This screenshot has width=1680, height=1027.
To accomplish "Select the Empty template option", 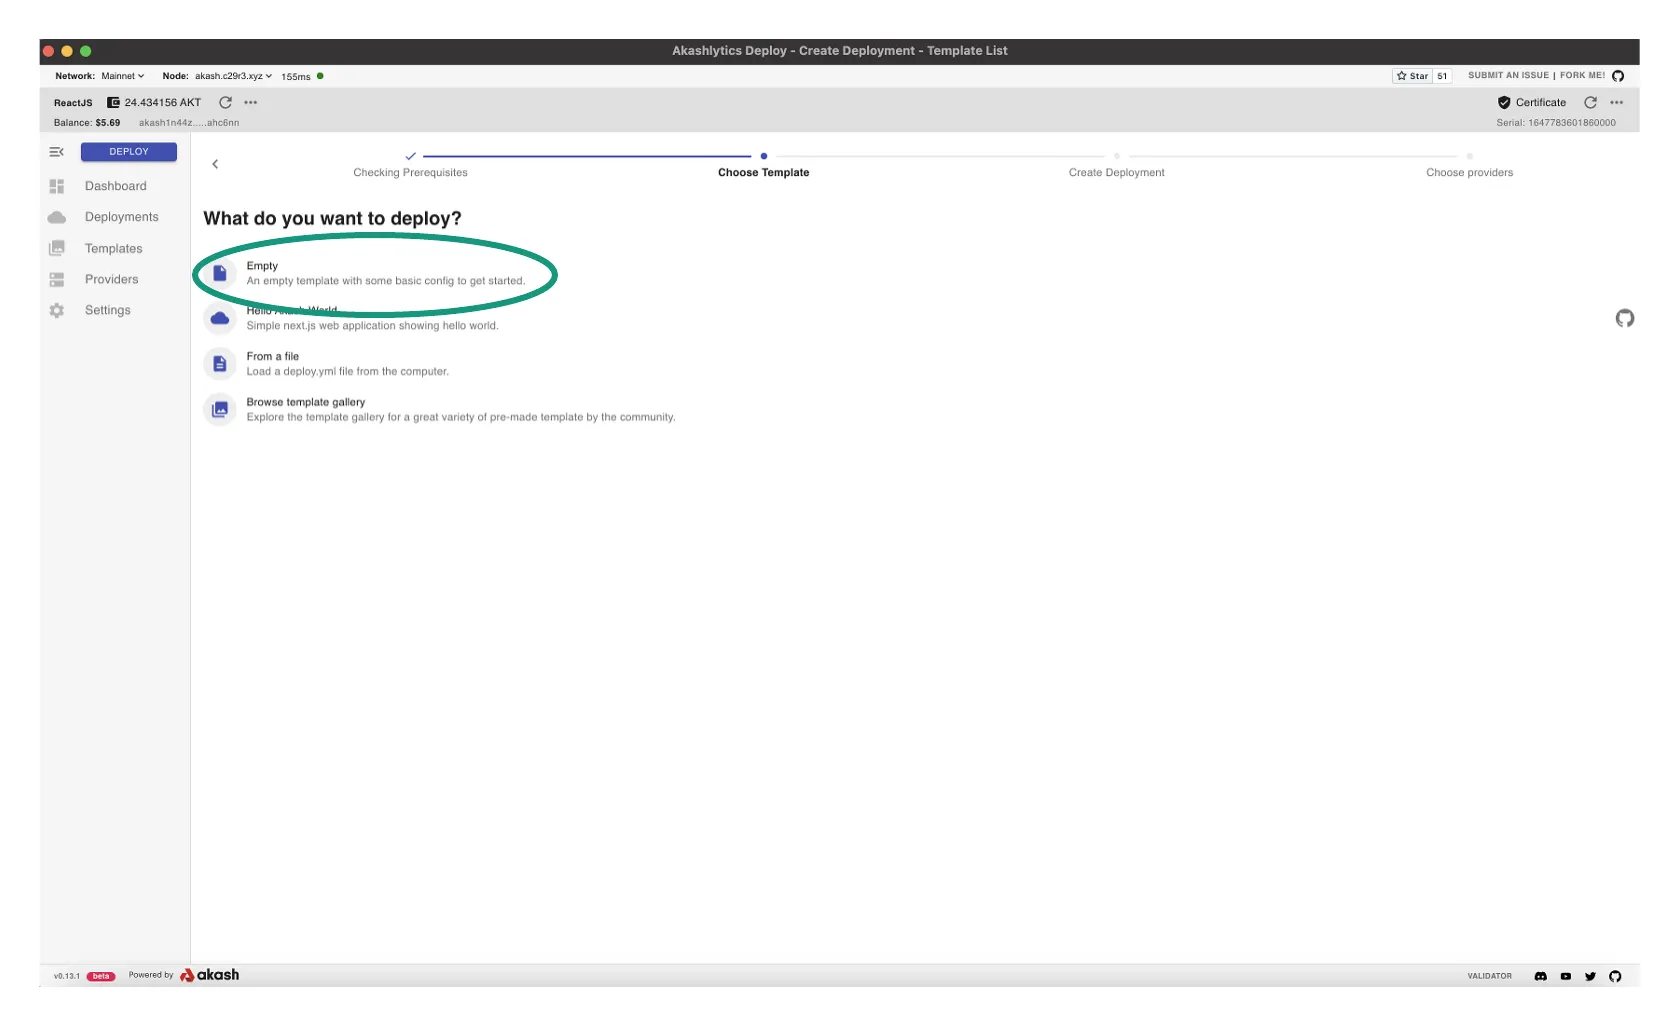I will [385, 273].
